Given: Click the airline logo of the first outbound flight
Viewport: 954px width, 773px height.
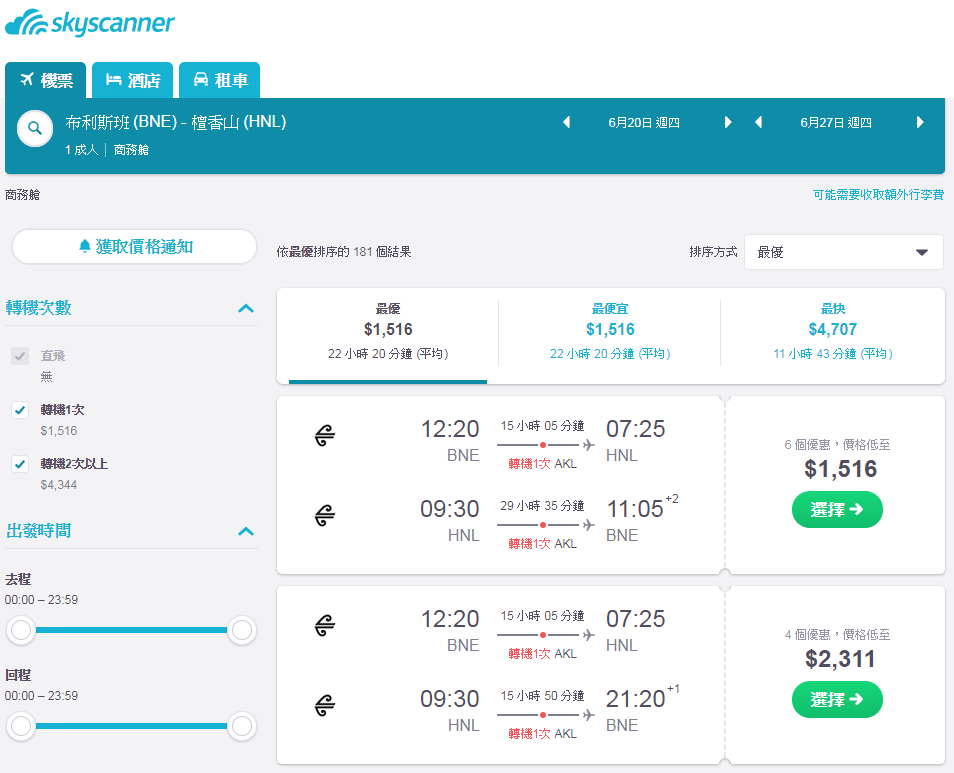Looking at the screenshot, I should 325,435.
